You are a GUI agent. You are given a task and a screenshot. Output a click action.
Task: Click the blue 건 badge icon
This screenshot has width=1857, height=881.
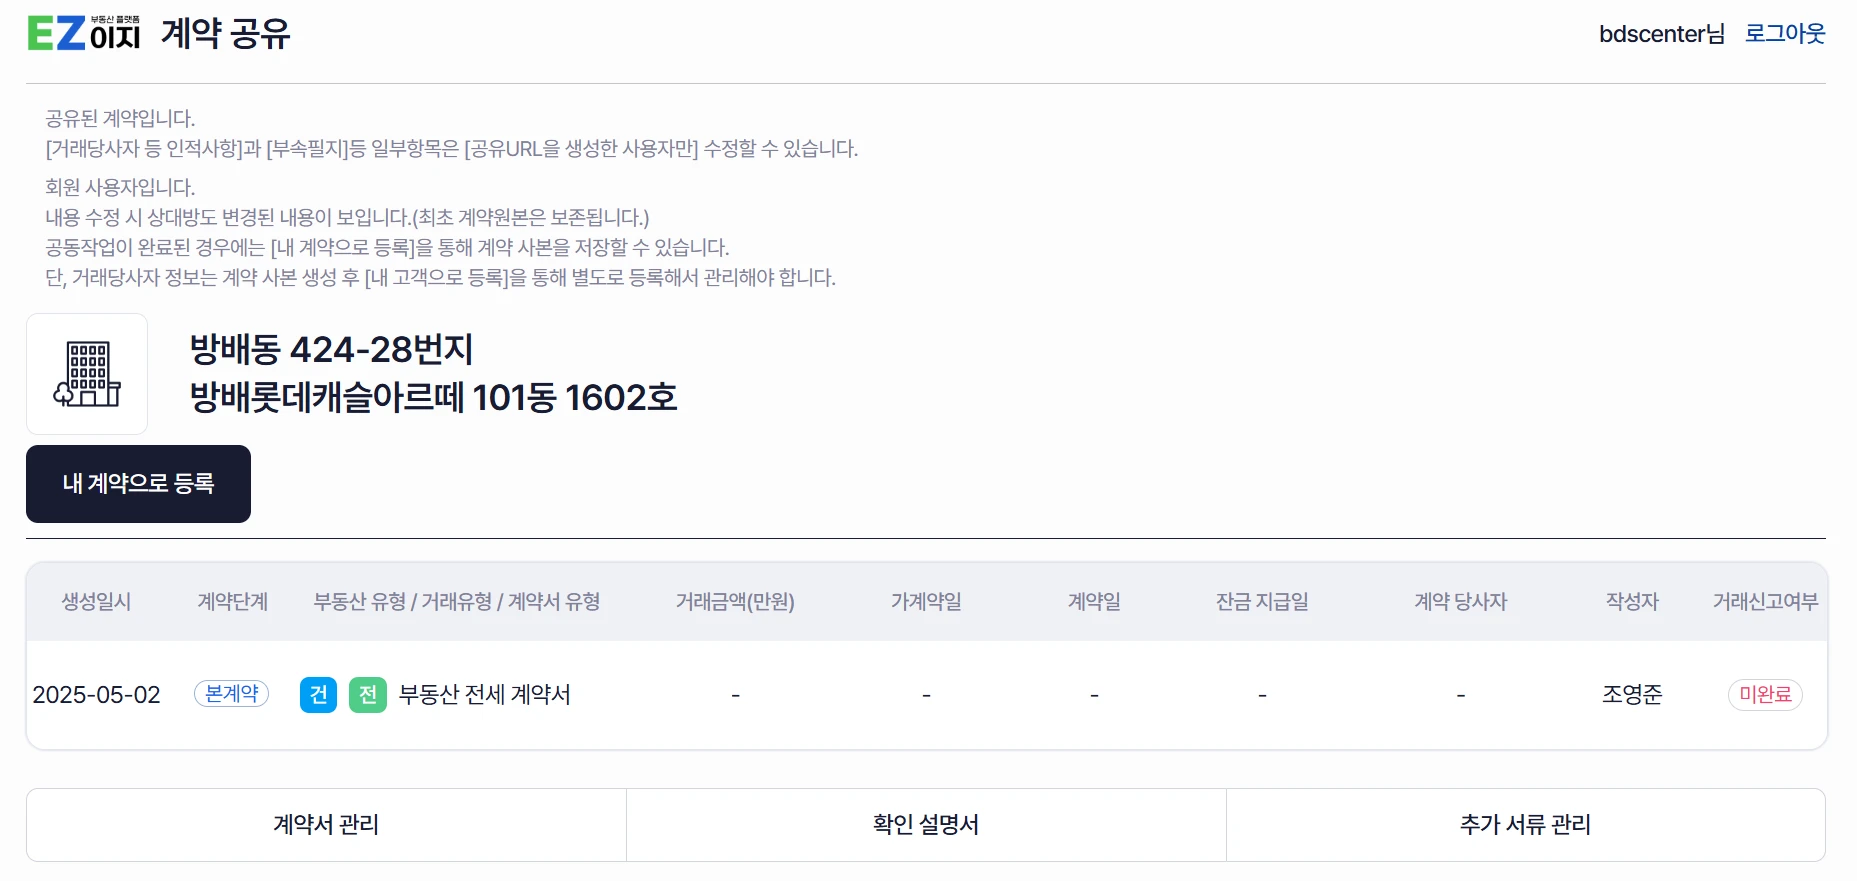318,695
